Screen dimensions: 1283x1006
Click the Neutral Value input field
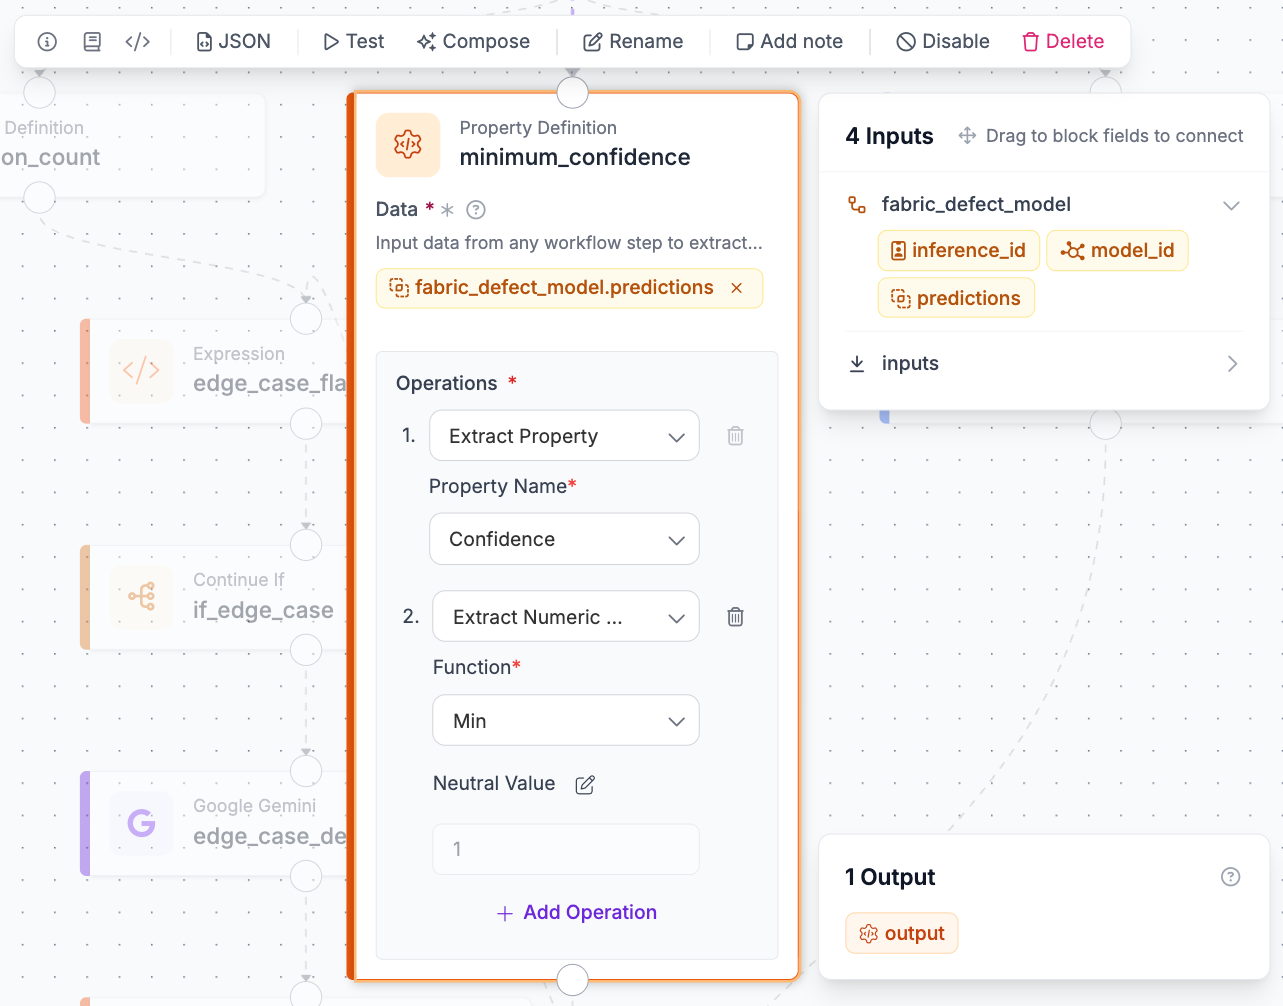(x=566, y=849)
